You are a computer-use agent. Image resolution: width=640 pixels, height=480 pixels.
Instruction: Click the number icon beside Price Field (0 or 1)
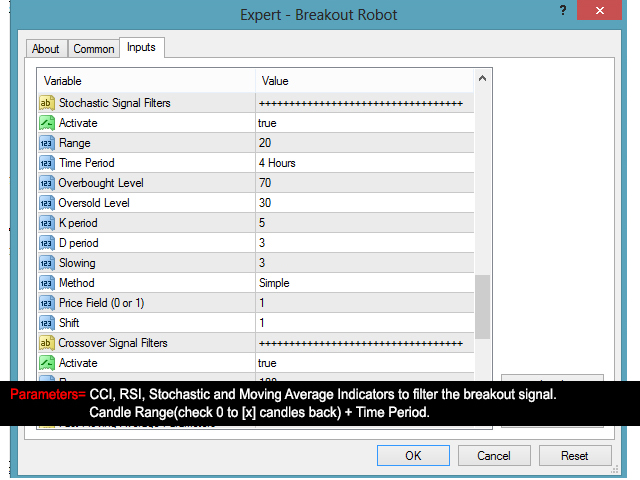(47, 303)
